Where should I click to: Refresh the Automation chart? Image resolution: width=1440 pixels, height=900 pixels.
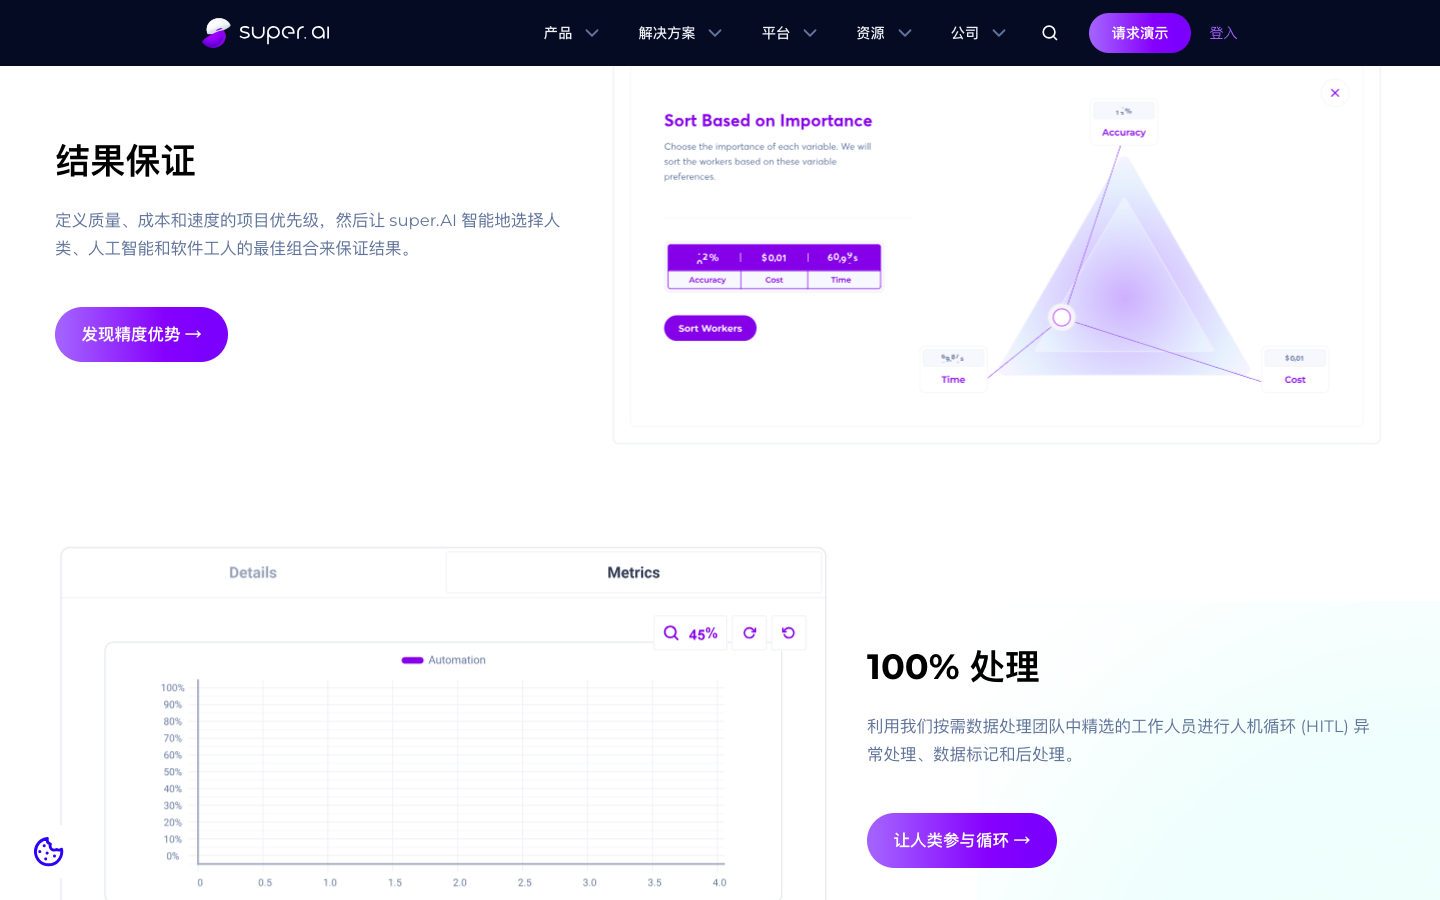749,632
